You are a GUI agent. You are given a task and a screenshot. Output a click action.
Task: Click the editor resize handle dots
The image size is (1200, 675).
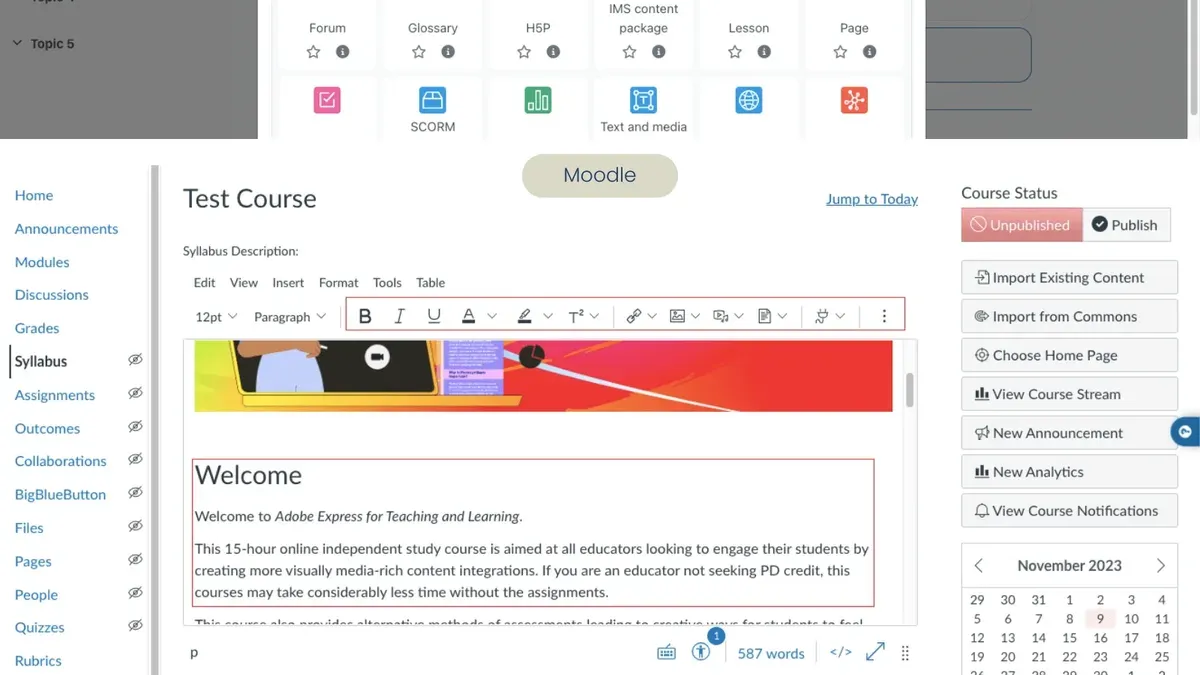click(905, 653)
